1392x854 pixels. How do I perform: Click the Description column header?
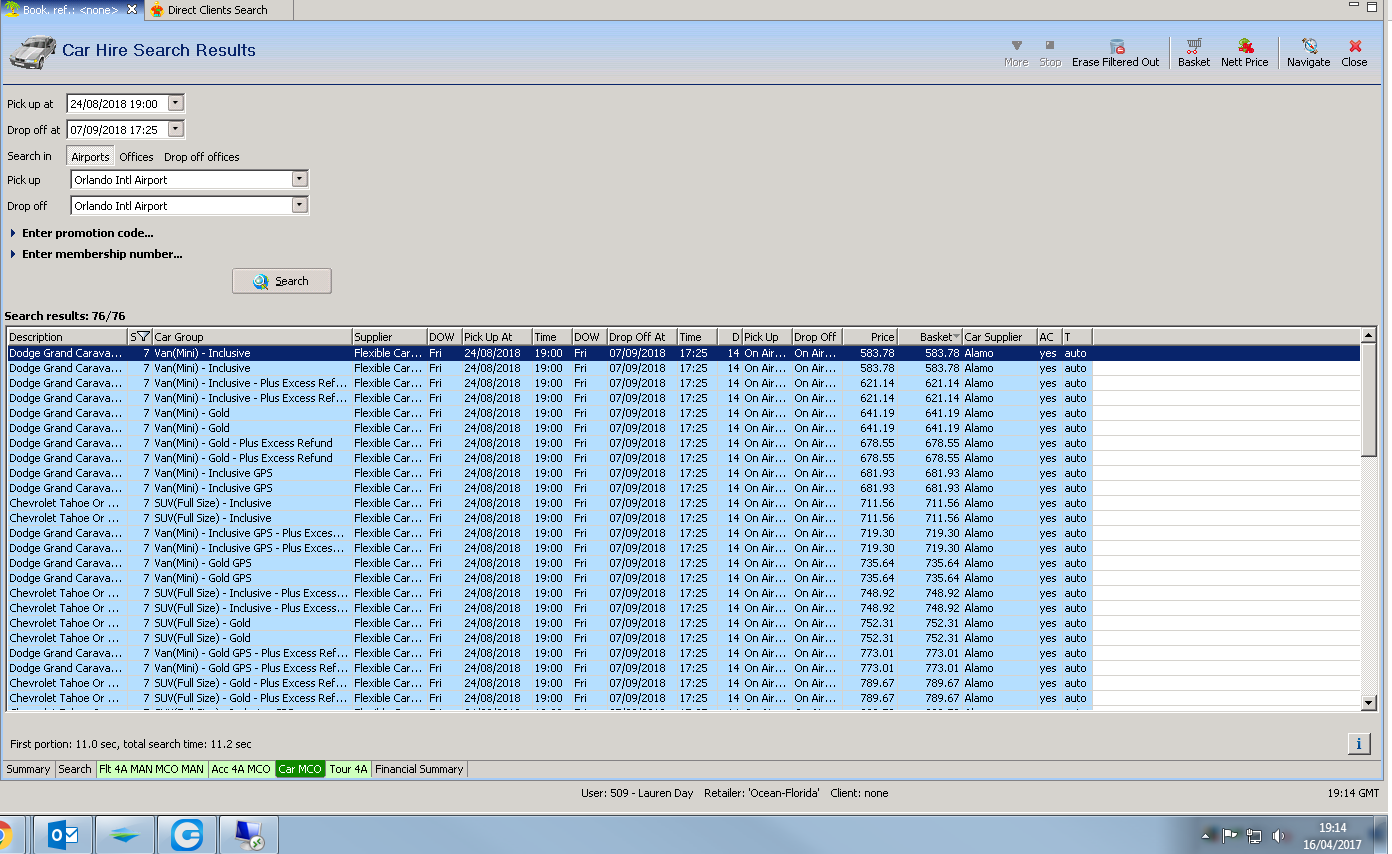point(67,337)
